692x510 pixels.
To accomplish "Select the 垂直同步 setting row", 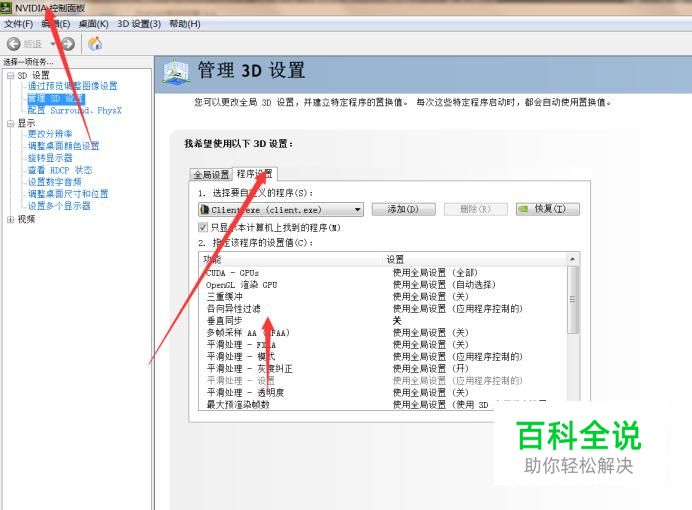I will [x=383, y=321].
